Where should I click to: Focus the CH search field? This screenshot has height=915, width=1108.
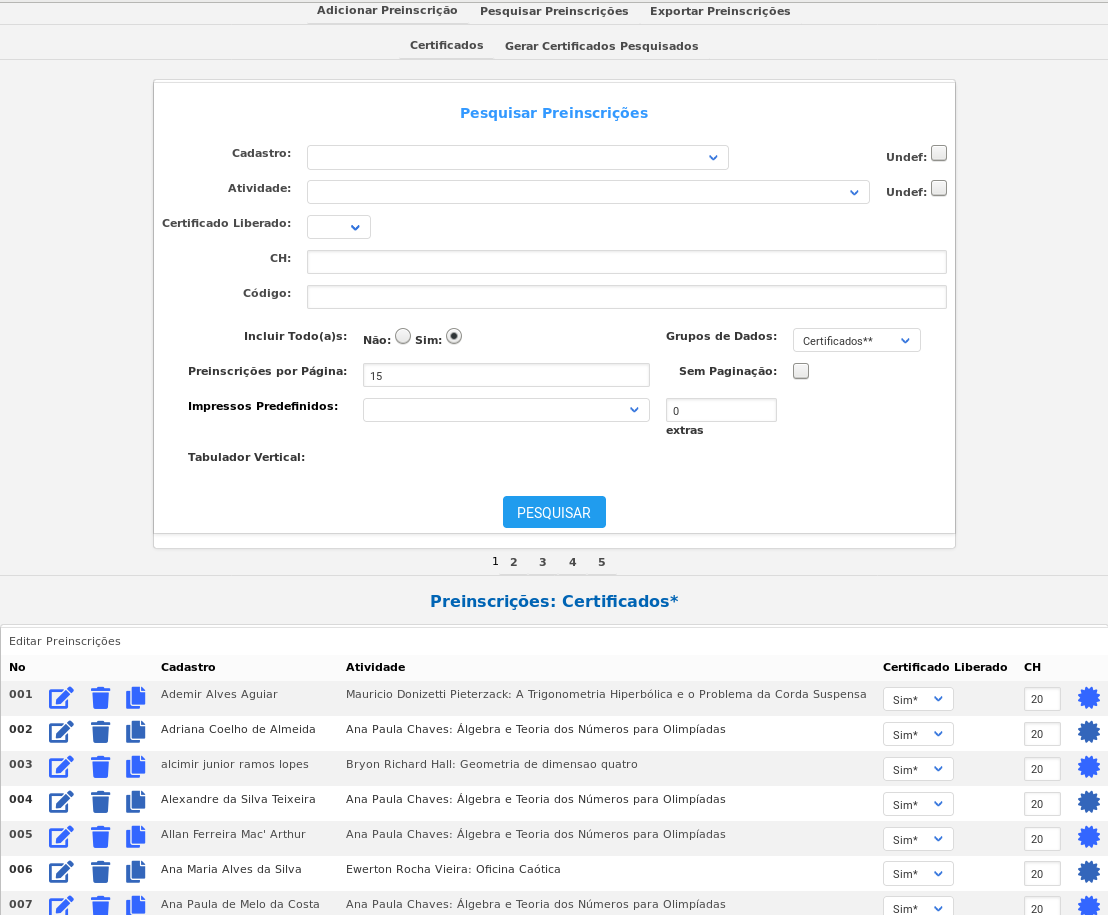(x=626, y=262)
